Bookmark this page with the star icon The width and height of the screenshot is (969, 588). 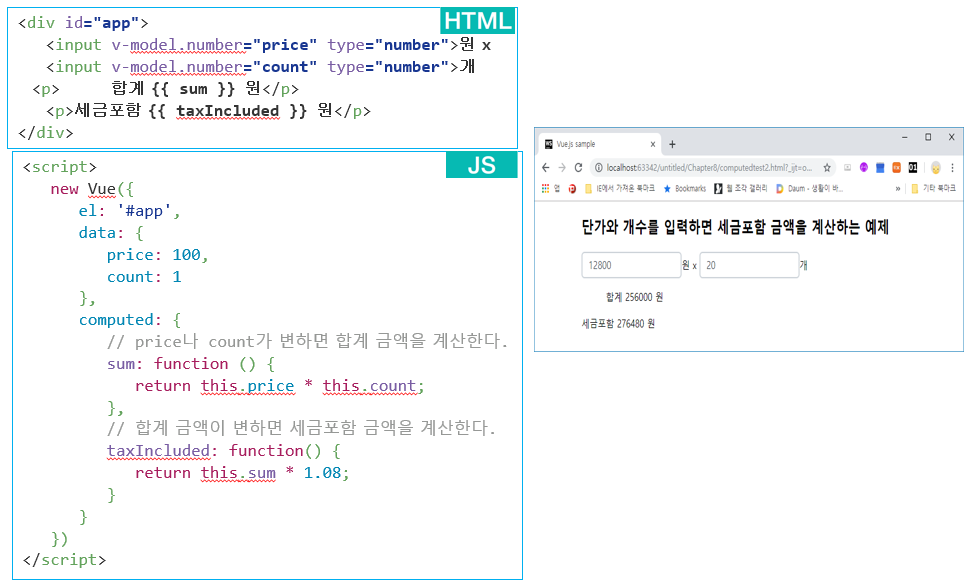(x=826, y=168)
